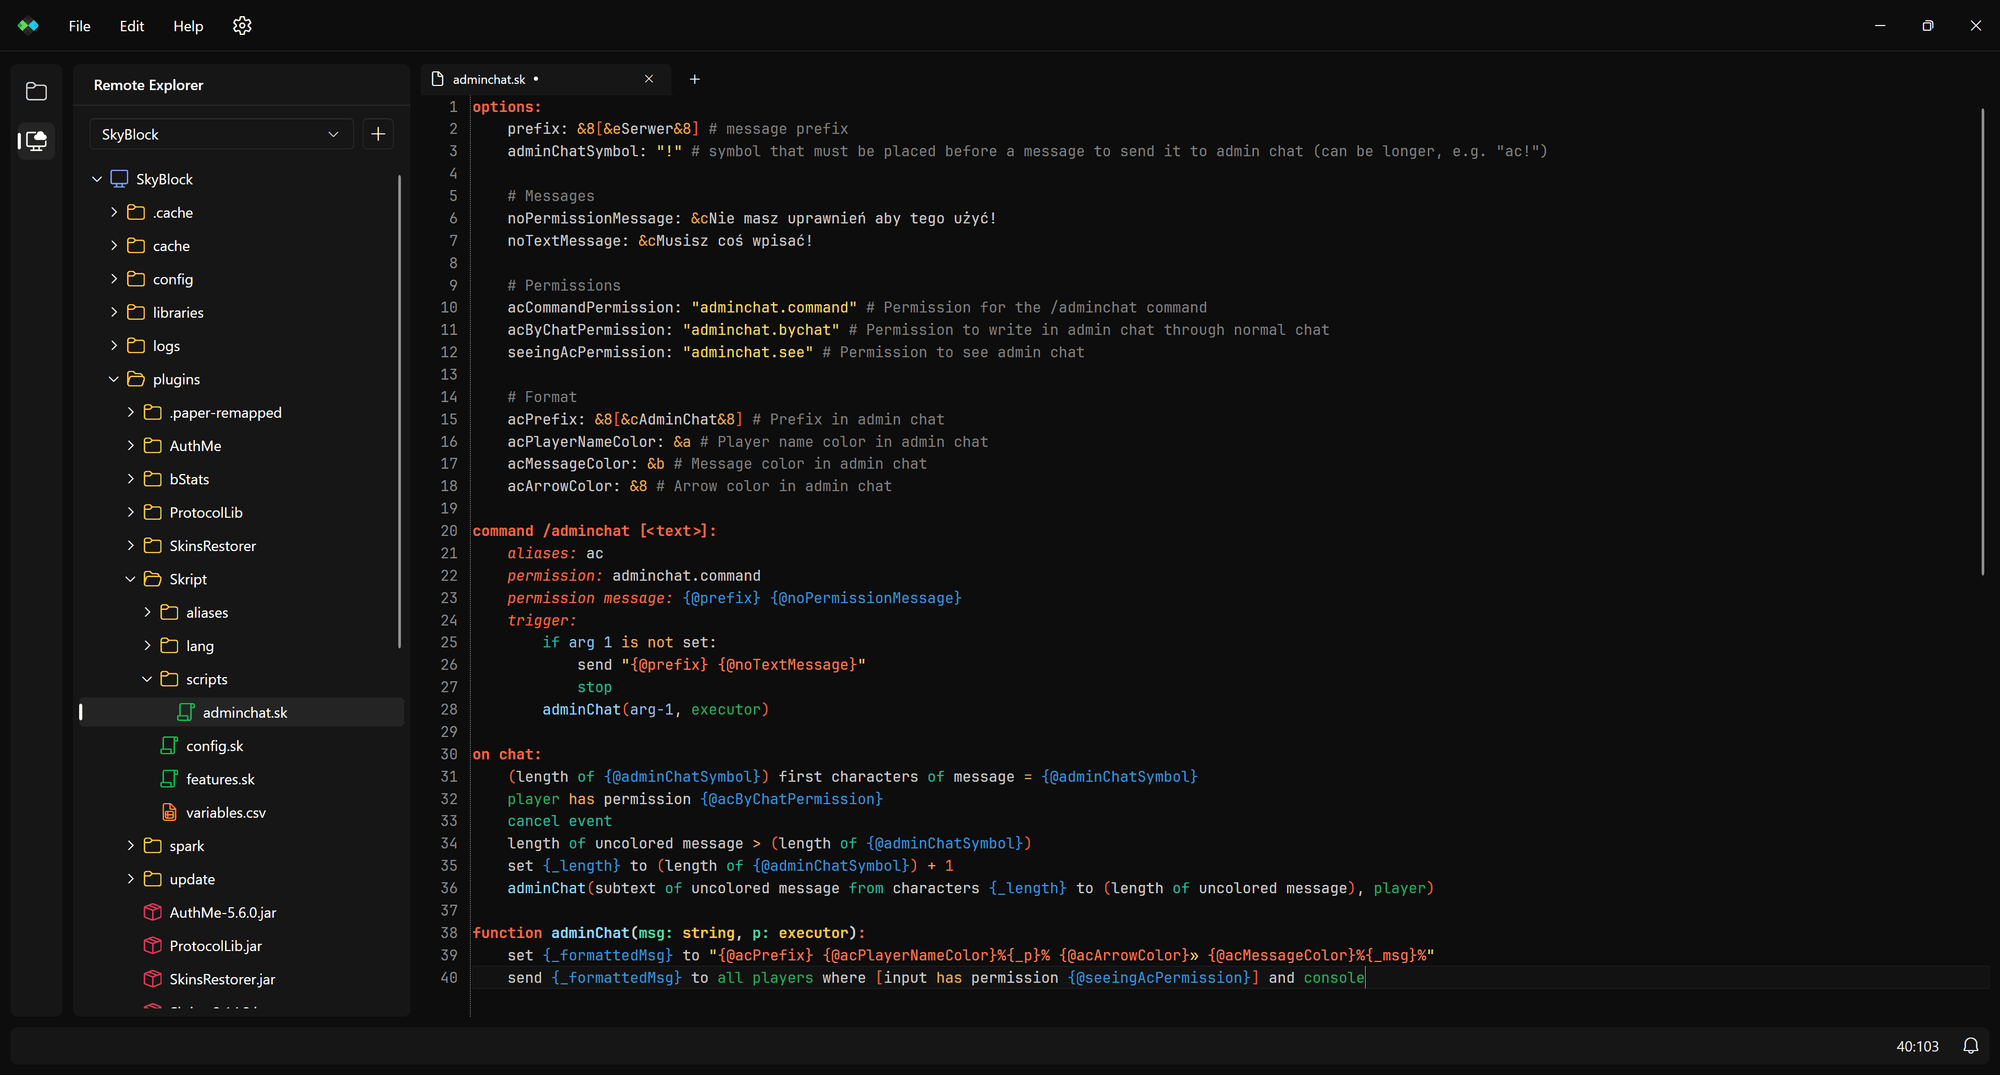Screen dimensions: 2000x1075
Task: Expand the ProtocolLib folder chevron
Action: click(x=130, y=512)
